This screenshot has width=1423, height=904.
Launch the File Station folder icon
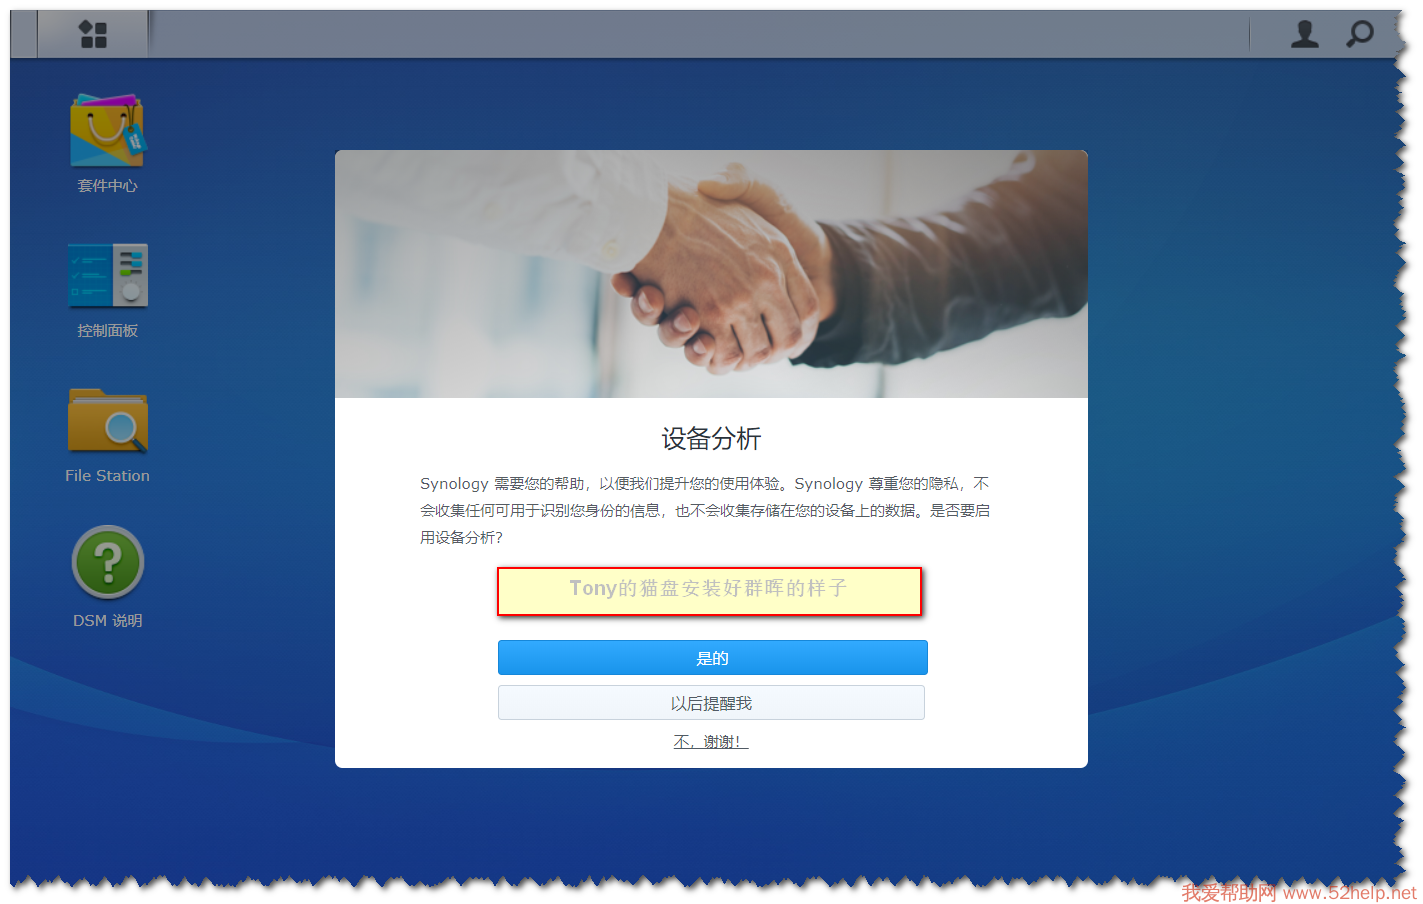(108, 420)
